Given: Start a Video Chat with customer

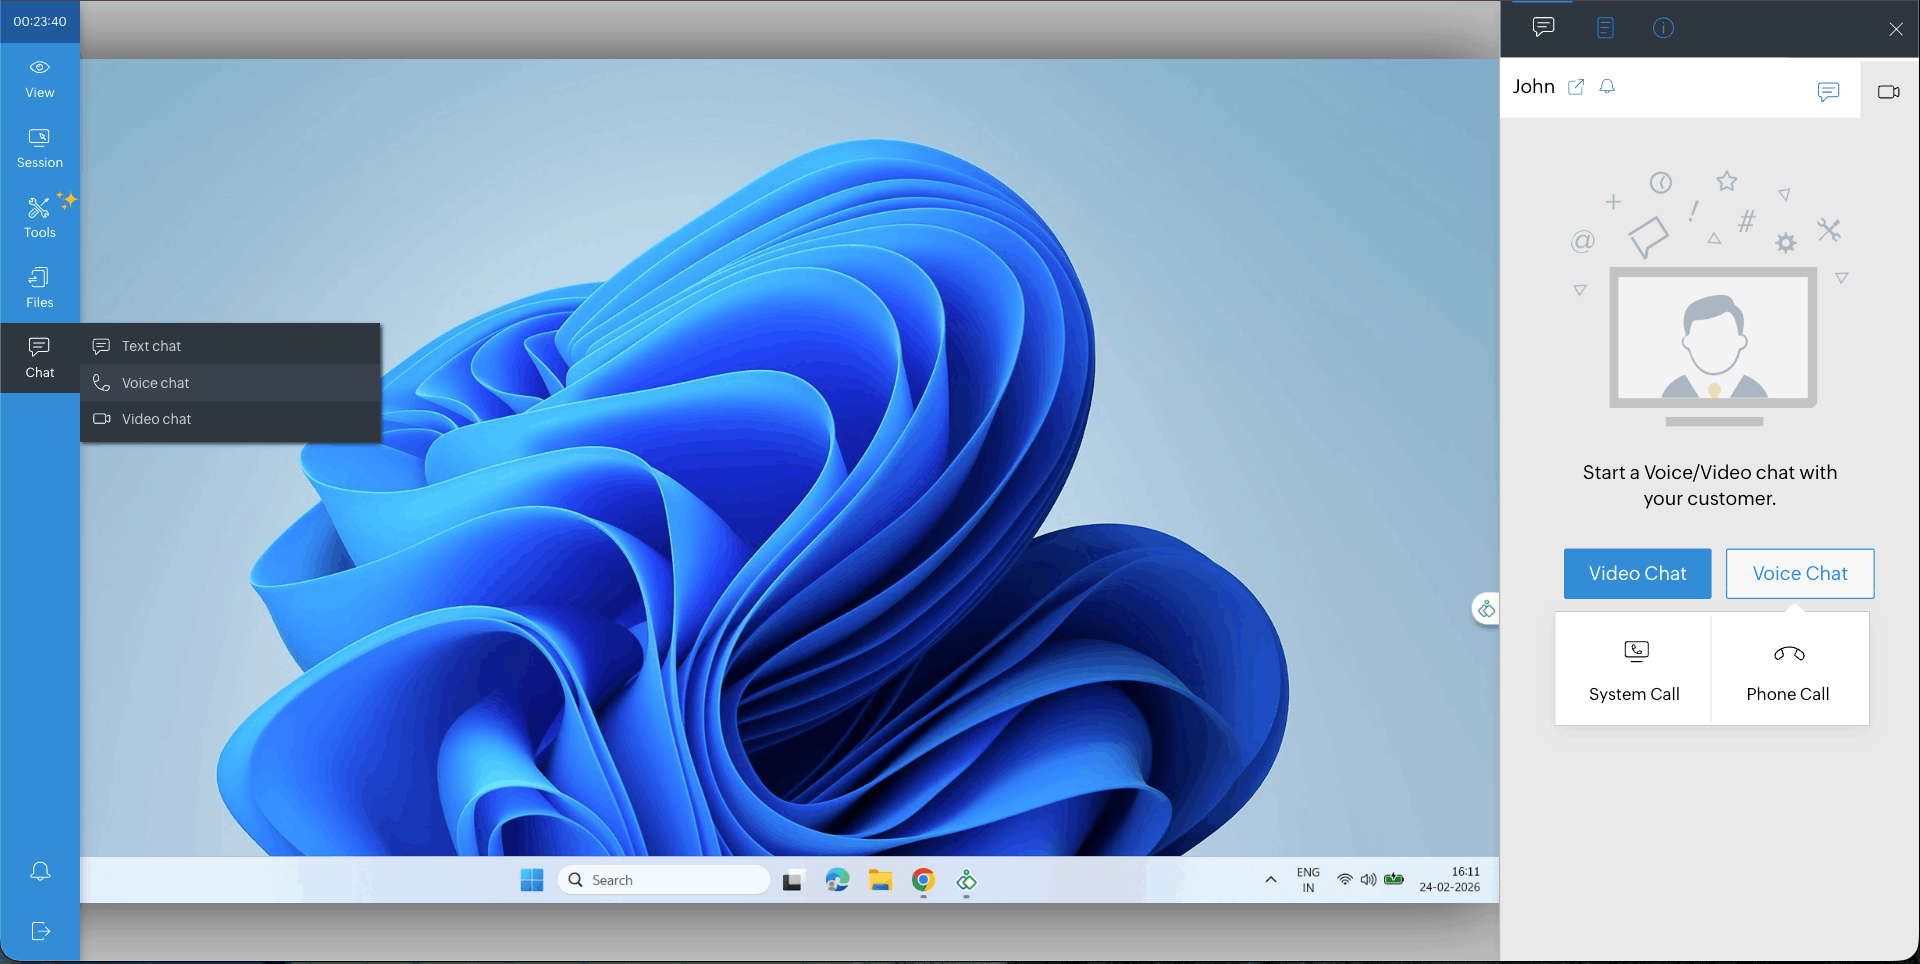Looking at the screenshot, I should click(x=1637, y=574).
